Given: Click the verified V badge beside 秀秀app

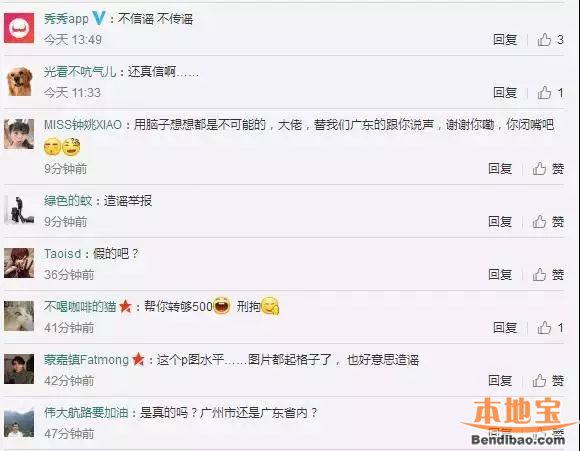Looking at the screenshot, I should click(99, 18).
